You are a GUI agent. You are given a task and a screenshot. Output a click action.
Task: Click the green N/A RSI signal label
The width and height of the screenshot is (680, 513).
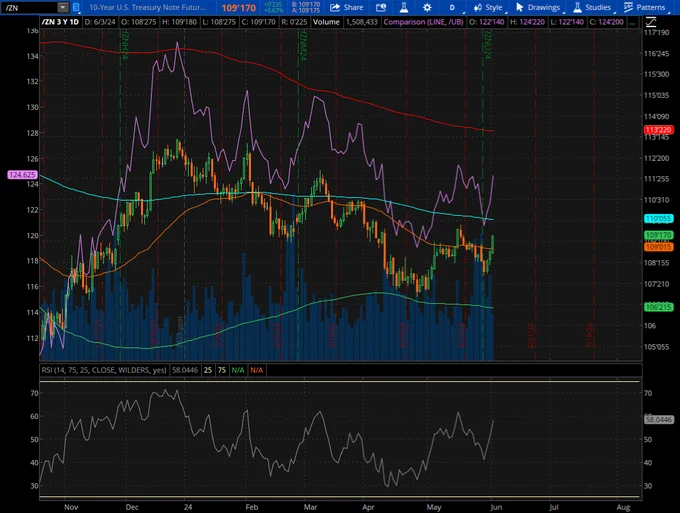coord(238,370)
